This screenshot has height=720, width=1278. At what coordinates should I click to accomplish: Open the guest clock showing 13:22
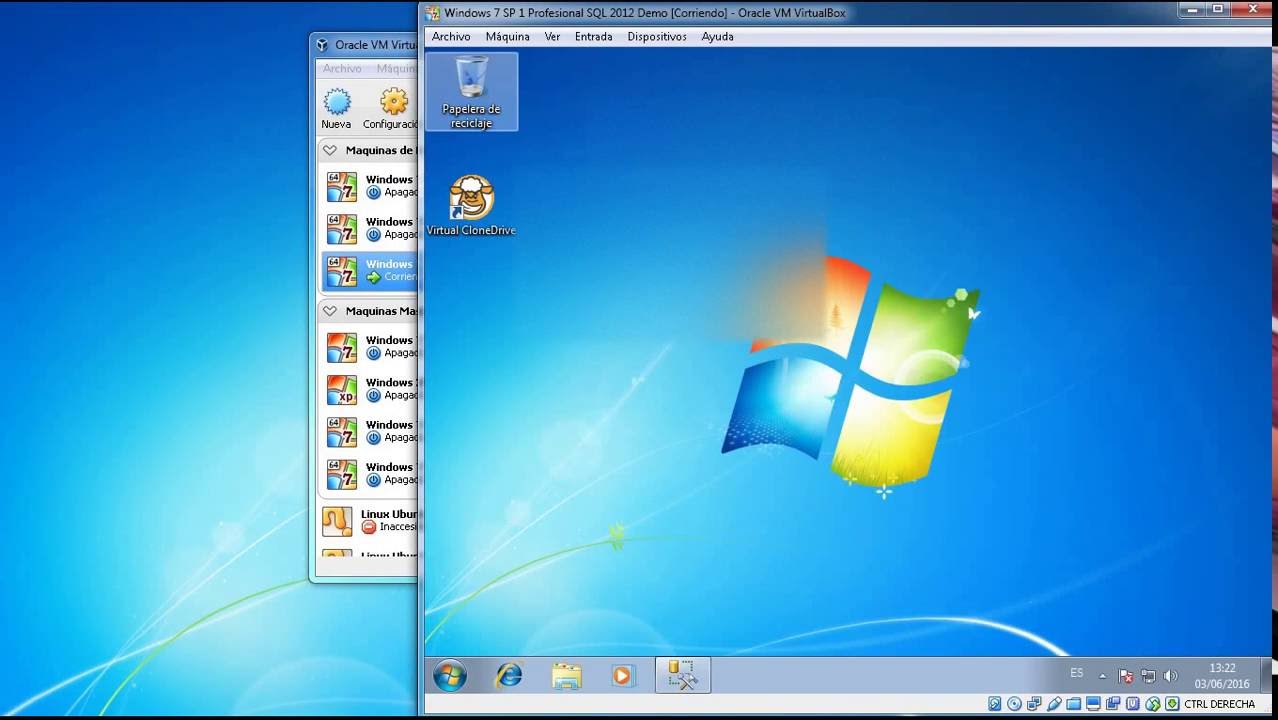pos(1222,676)
